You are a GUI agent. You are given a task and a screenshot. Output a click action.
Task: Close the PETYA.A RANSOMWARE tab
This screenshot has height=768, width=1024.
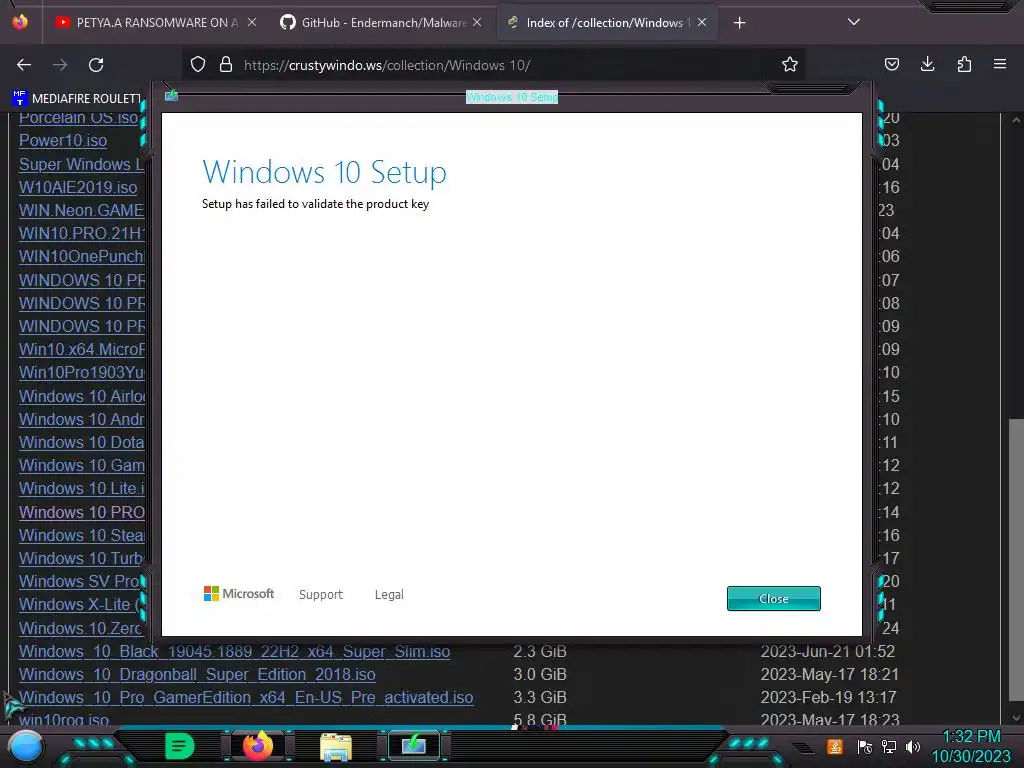[251, 22]
